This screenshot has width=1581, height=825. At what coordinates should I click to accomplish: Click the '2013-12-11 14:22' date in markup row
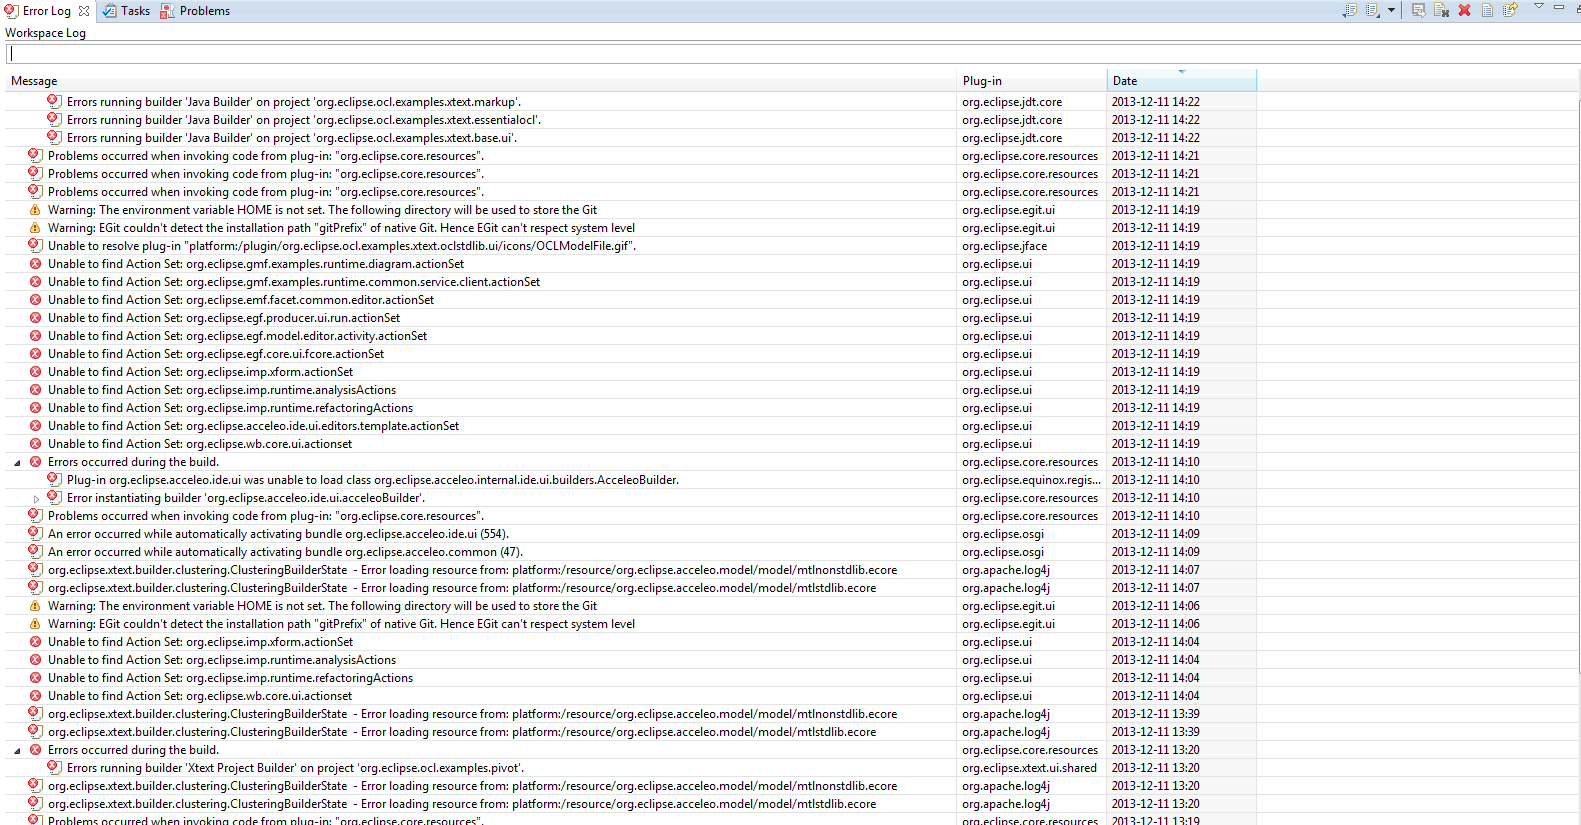pos(1155,102)
